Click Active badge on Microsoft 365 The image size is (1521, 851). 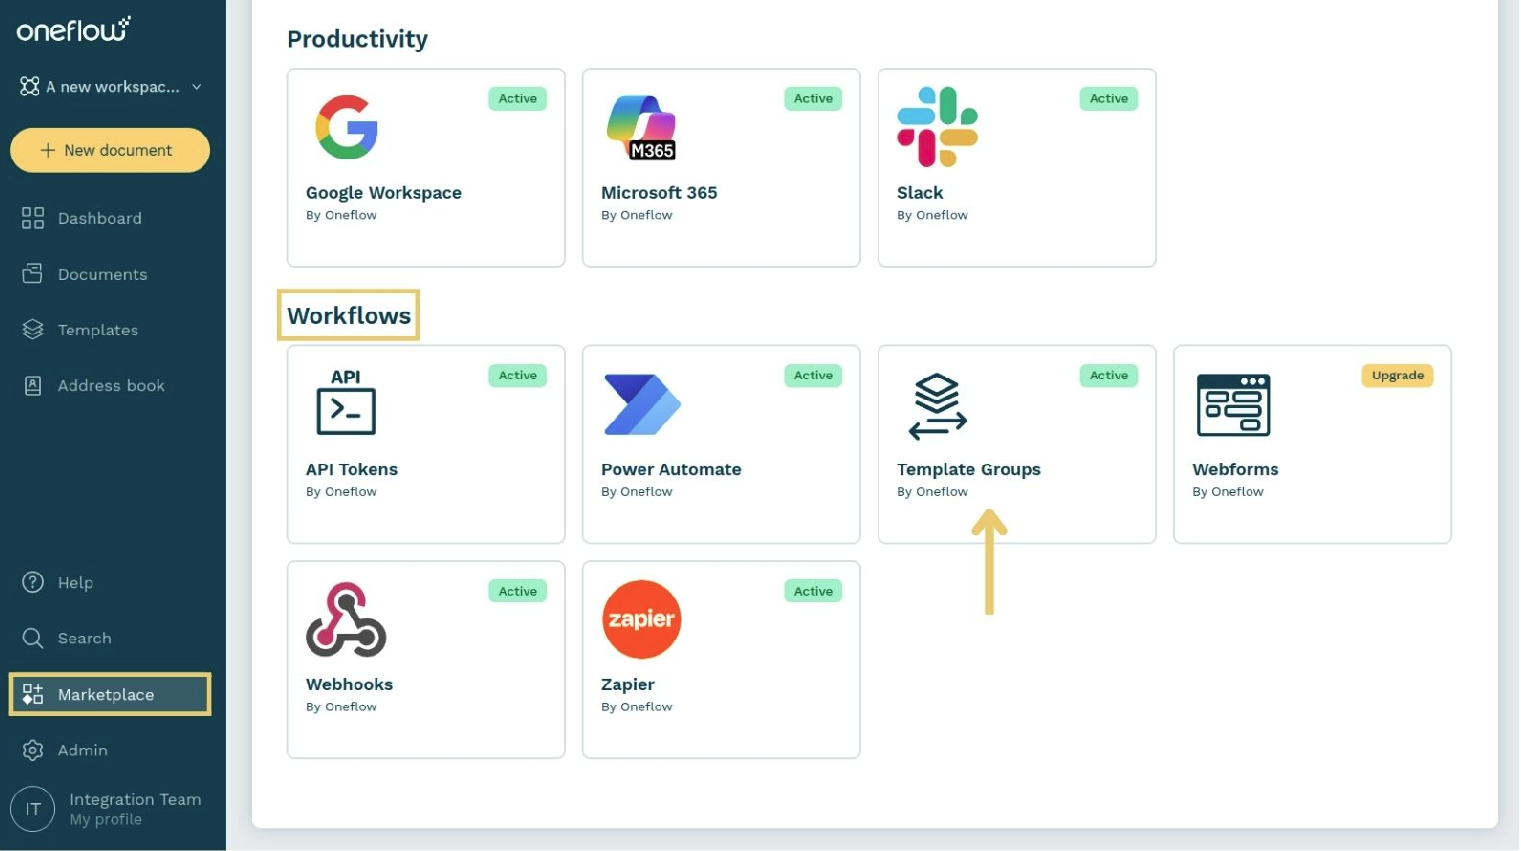click(813, 98)
